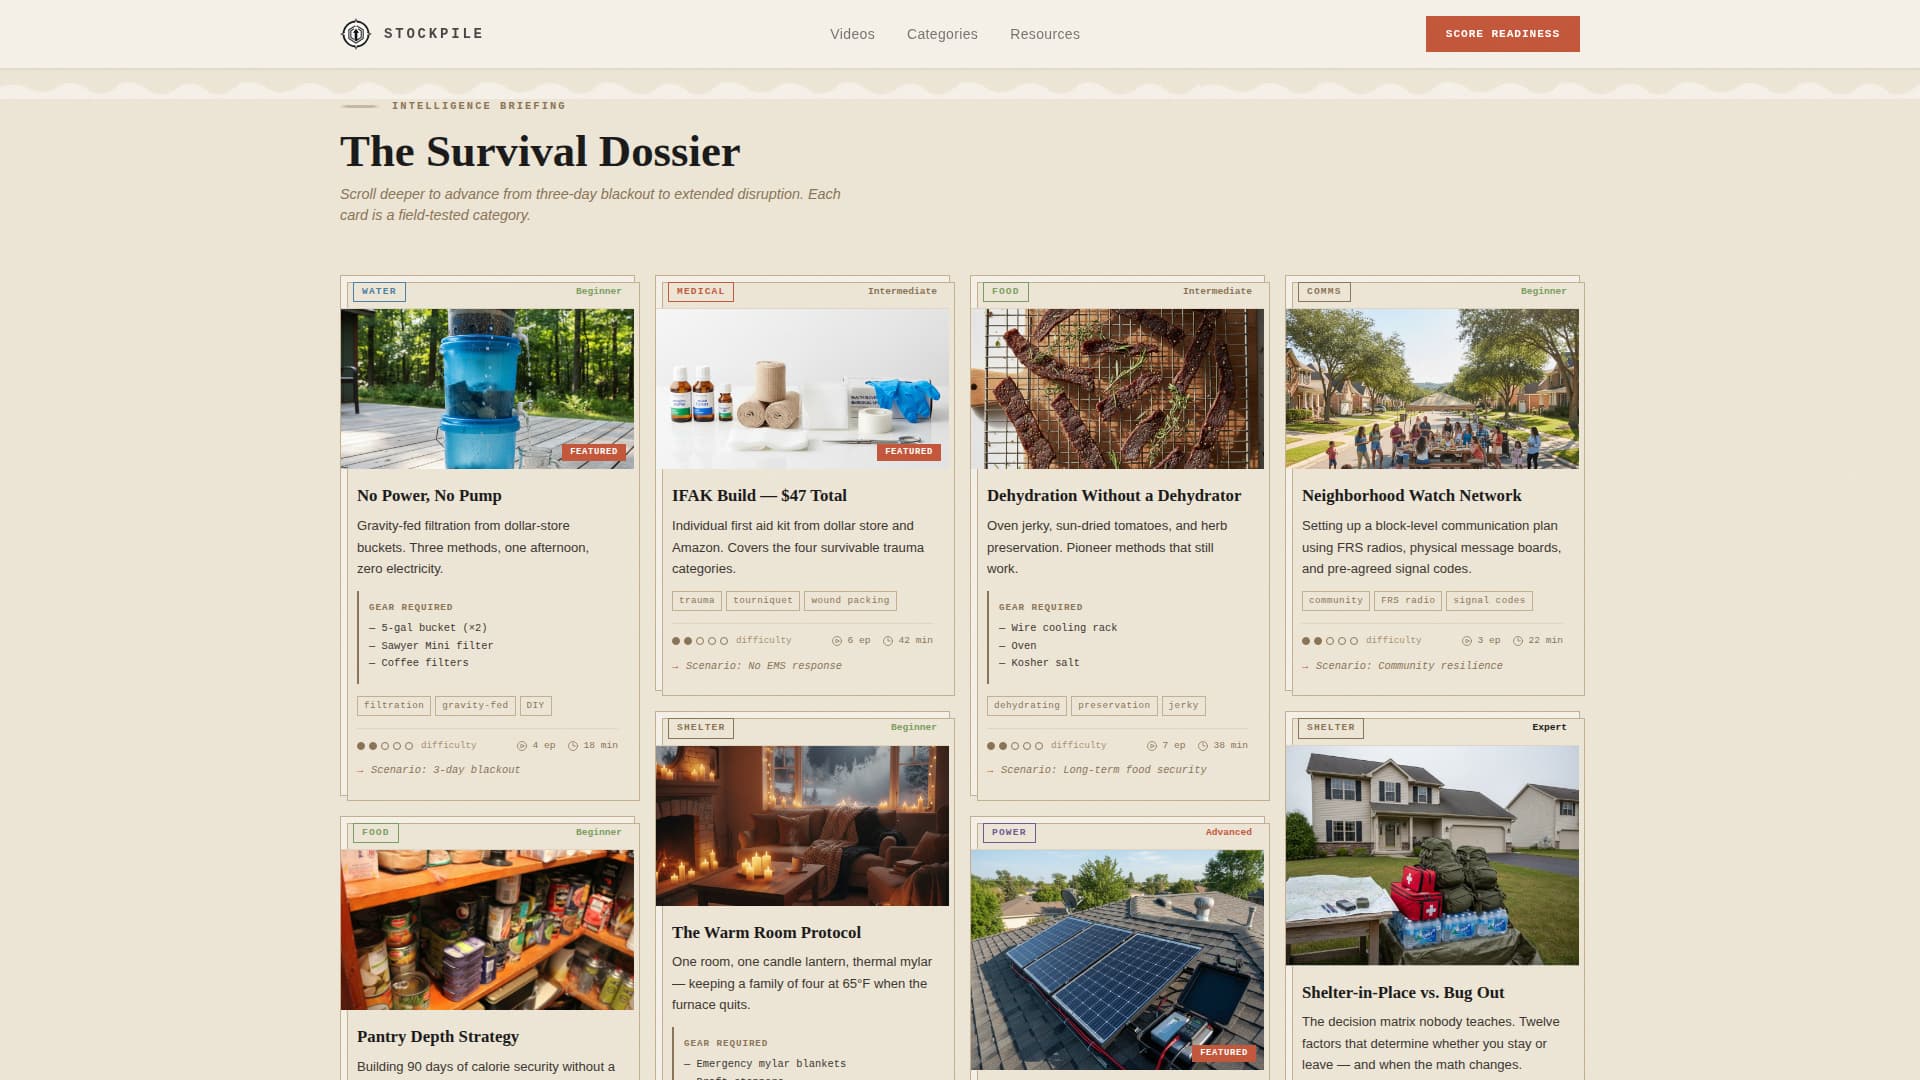Screen dimensions: 1920x1080
Task: Click the 'dehydrating' tag
Action: coord(1027,706)
